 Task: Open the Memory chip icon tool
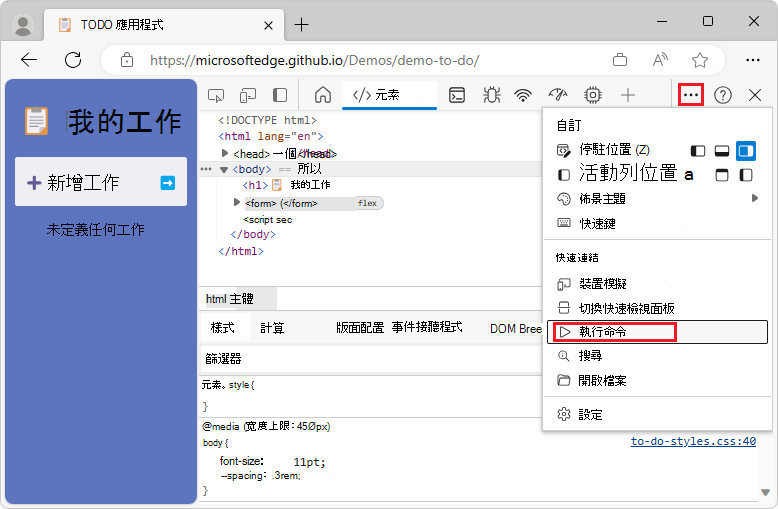click(x=592, y=95)
